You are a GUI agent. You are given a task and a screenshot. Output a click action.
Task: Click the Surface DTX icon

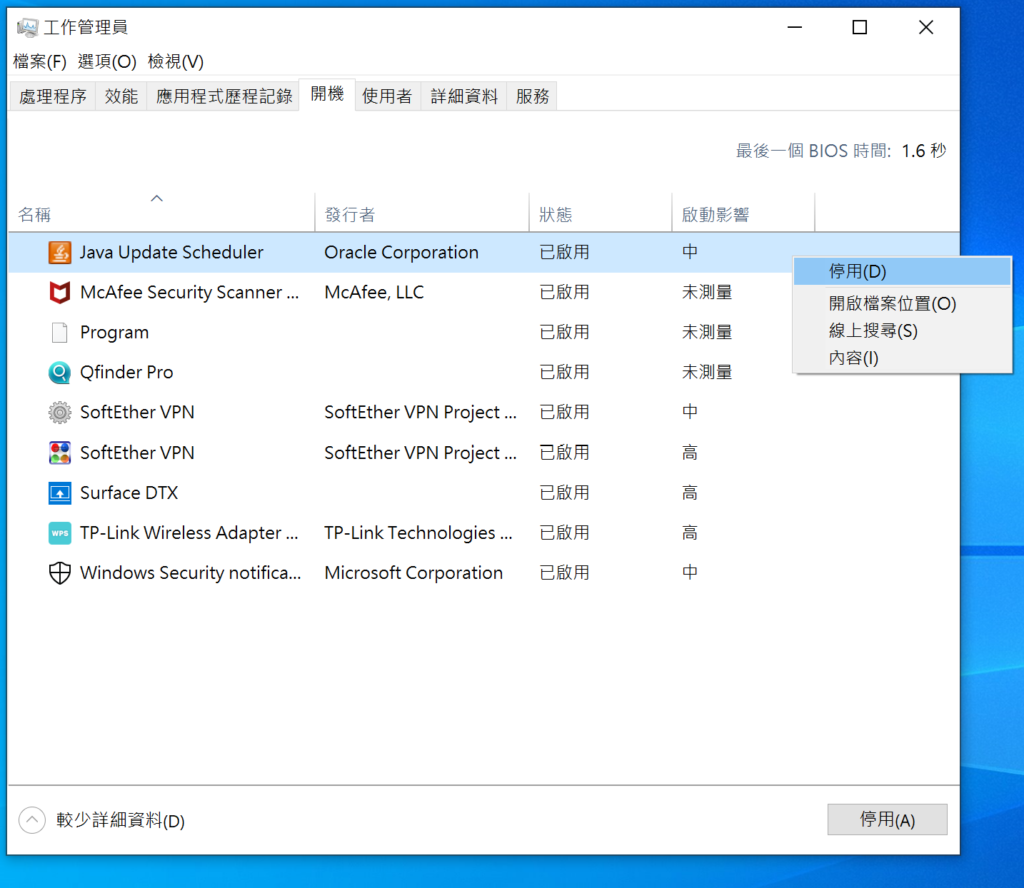click(x=59, y=493)
